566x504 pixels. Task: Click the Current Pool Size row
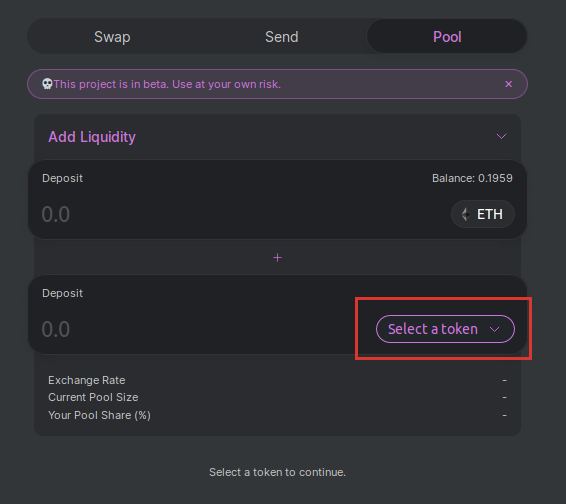tap(277, 397)
